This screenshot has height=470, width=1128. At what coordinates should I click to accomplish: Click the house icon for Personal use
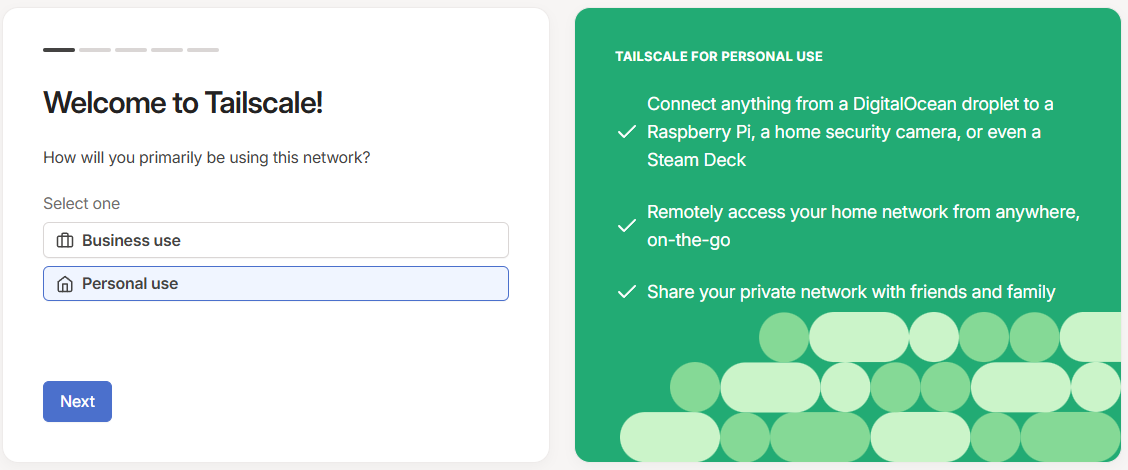coord(65,284)
